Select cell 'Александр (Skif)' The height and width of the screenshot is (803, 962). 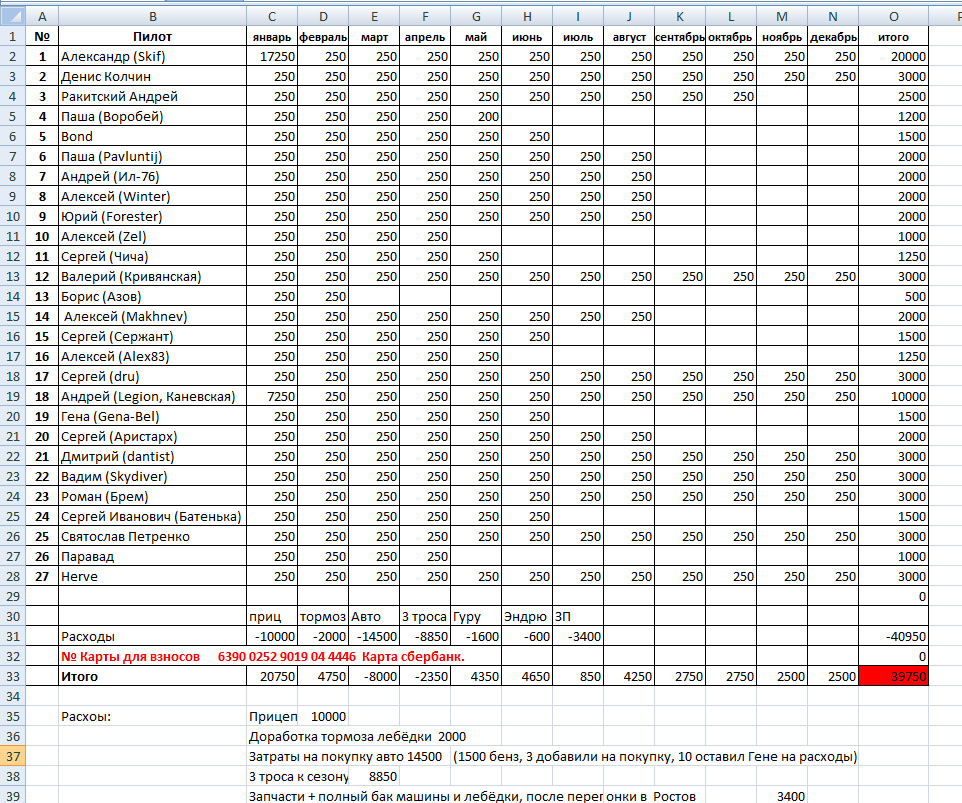(152, 56)
